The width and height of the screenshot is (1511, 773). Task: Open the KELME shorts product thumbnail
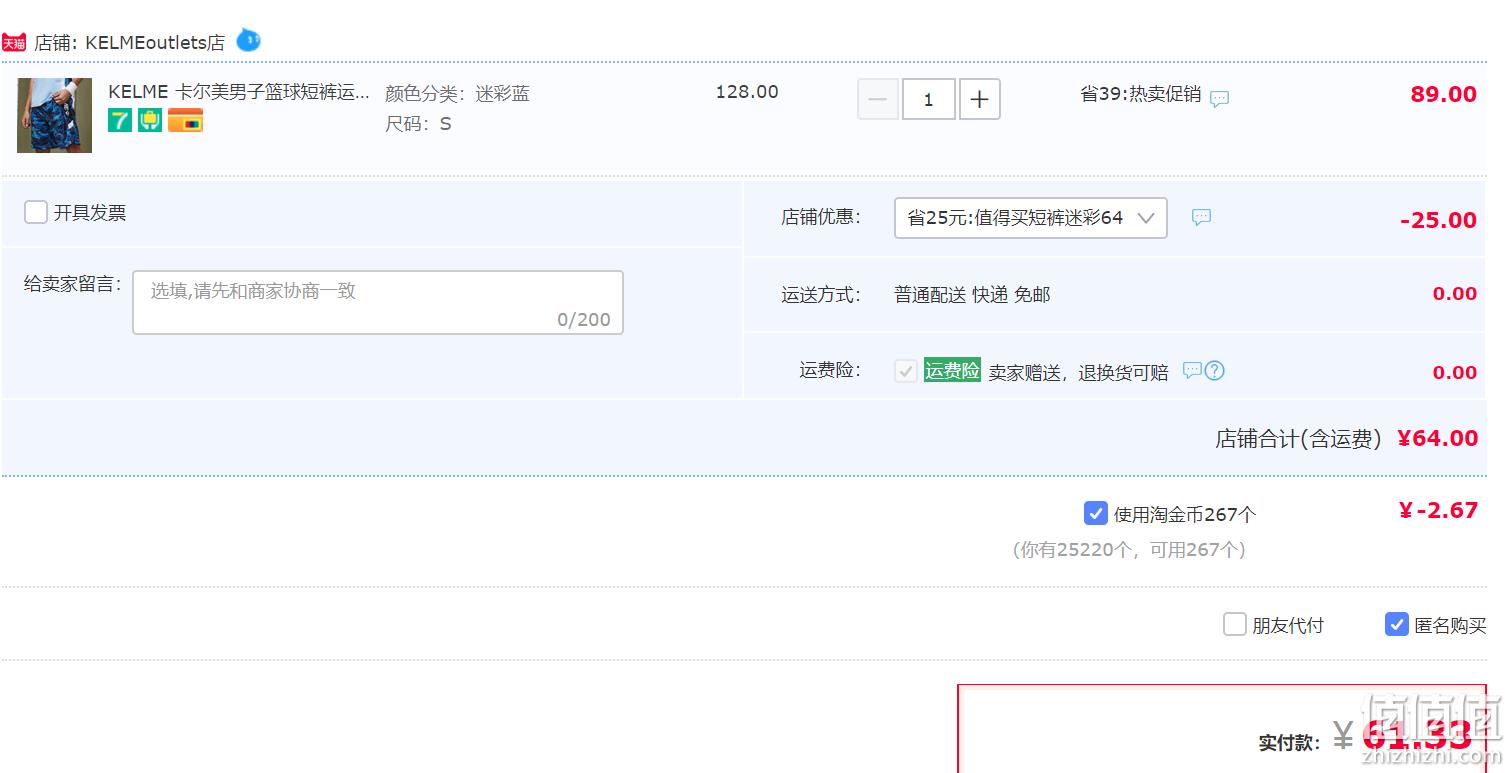point(55,115)
